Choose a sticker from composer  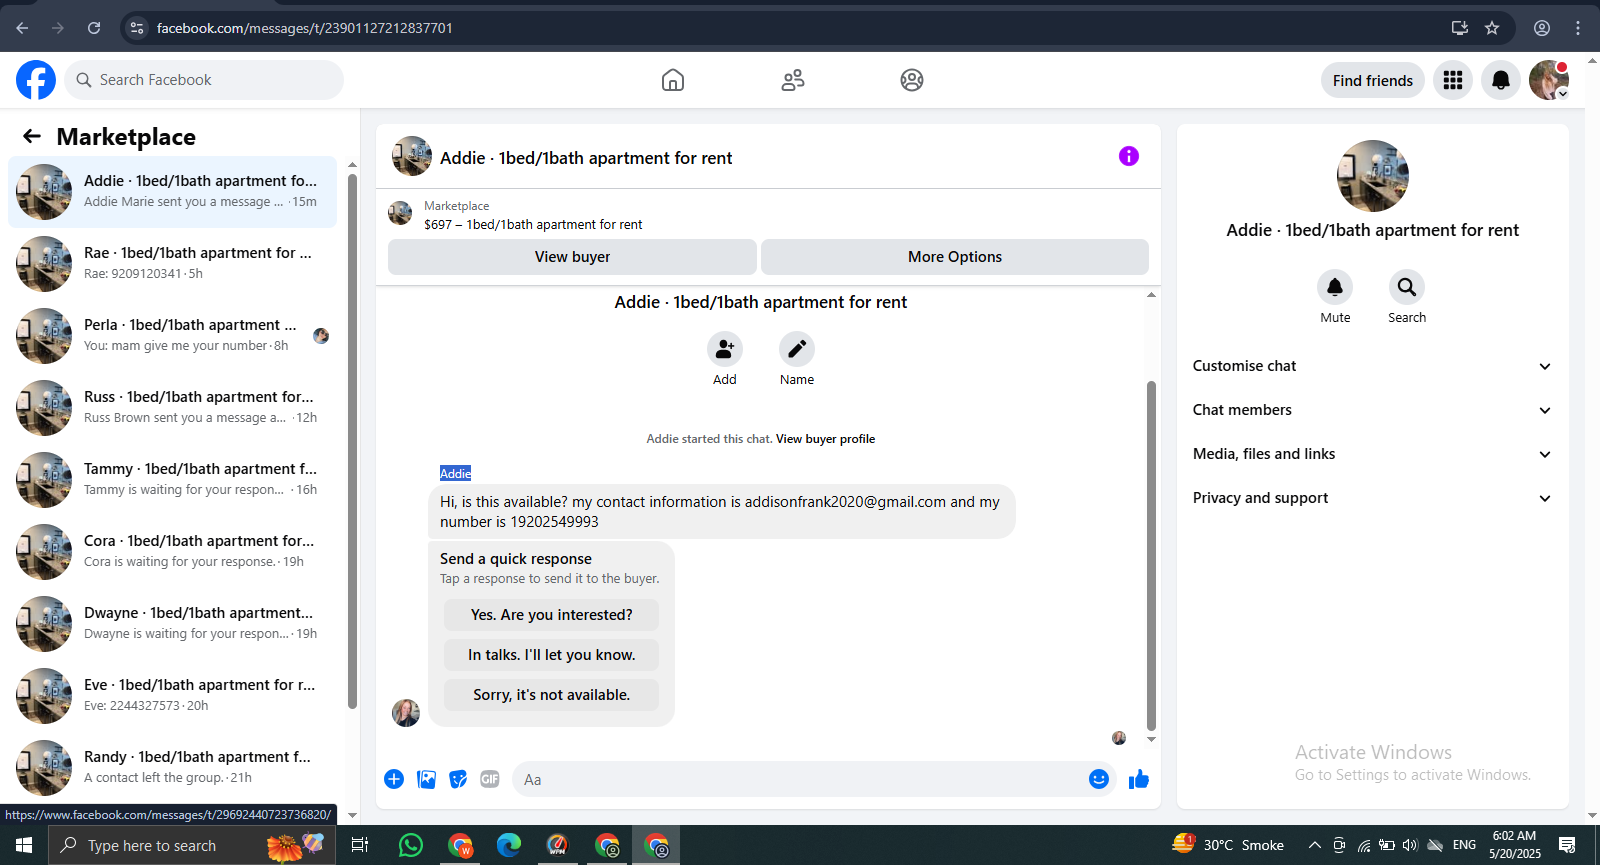(x=458, y=779)
